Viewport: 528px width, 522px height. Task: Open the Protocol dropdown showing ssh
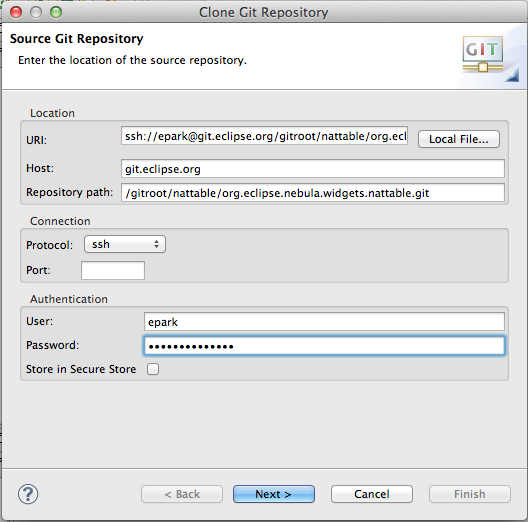click(x=125, y=244)
